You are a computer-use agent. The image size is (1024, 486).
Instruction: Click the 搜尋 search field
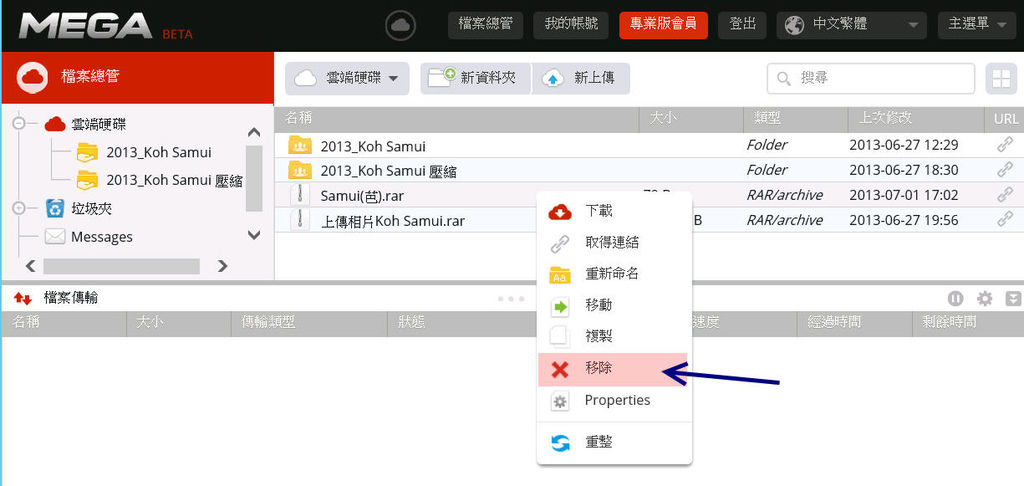(x=871, y=78)
